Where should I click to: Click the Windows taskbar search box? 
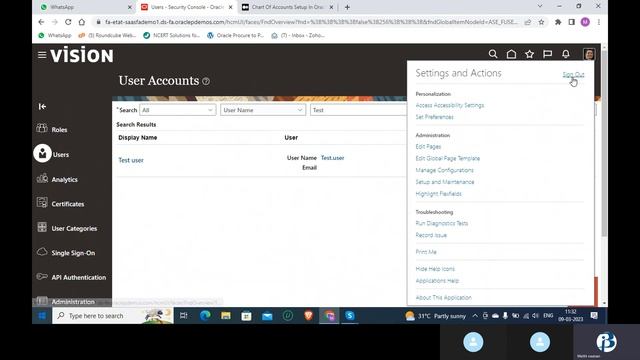click(113, 316)
